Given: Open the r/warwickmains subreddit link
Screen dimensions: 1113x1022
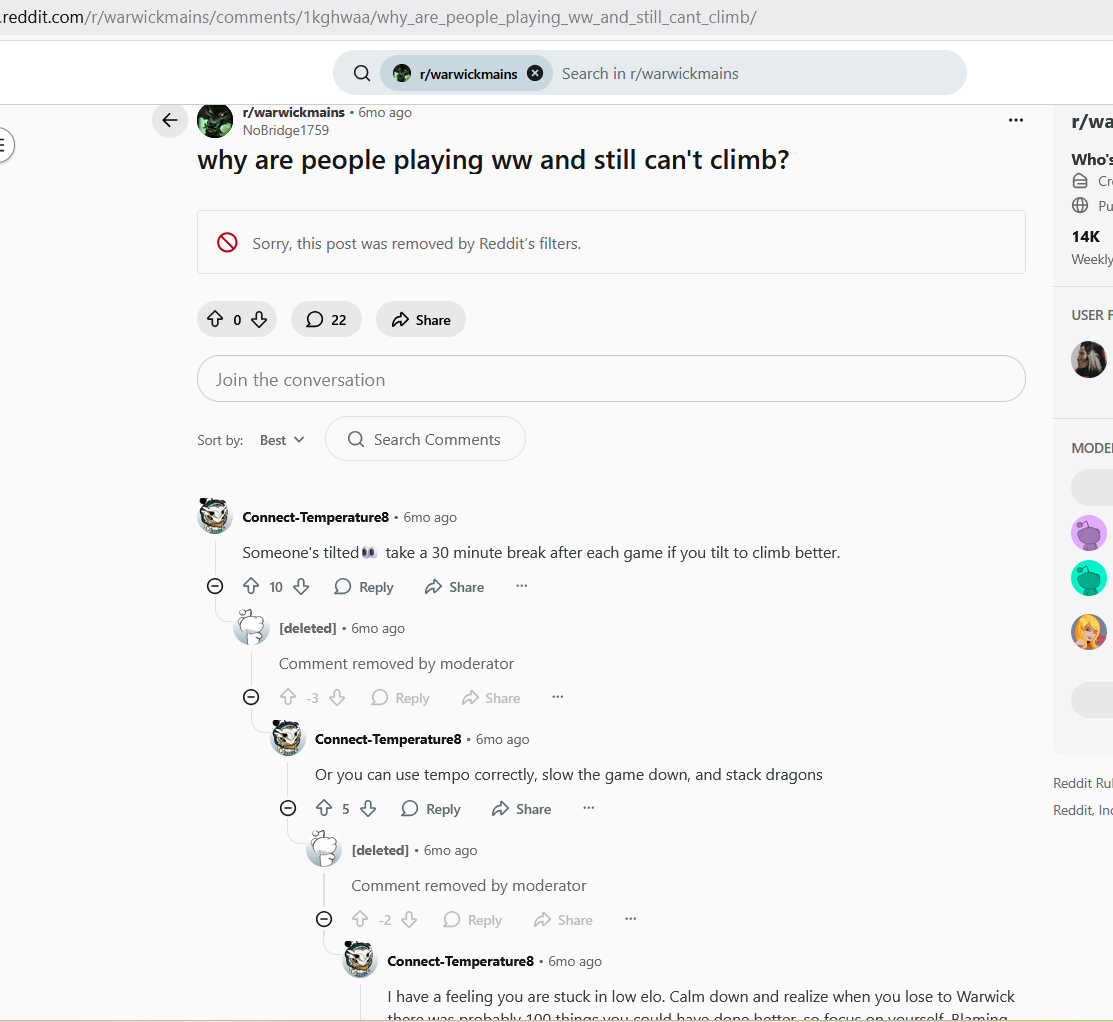Looking at the screenshot, I should pos(293,112).
